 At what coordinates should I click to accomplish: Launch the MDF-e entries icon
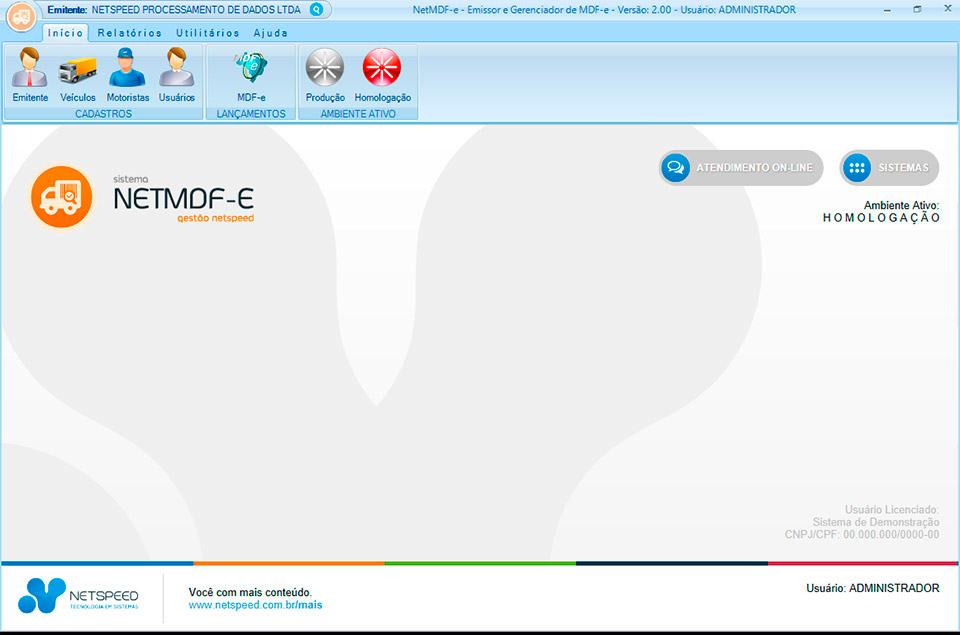tap(251, 75)
